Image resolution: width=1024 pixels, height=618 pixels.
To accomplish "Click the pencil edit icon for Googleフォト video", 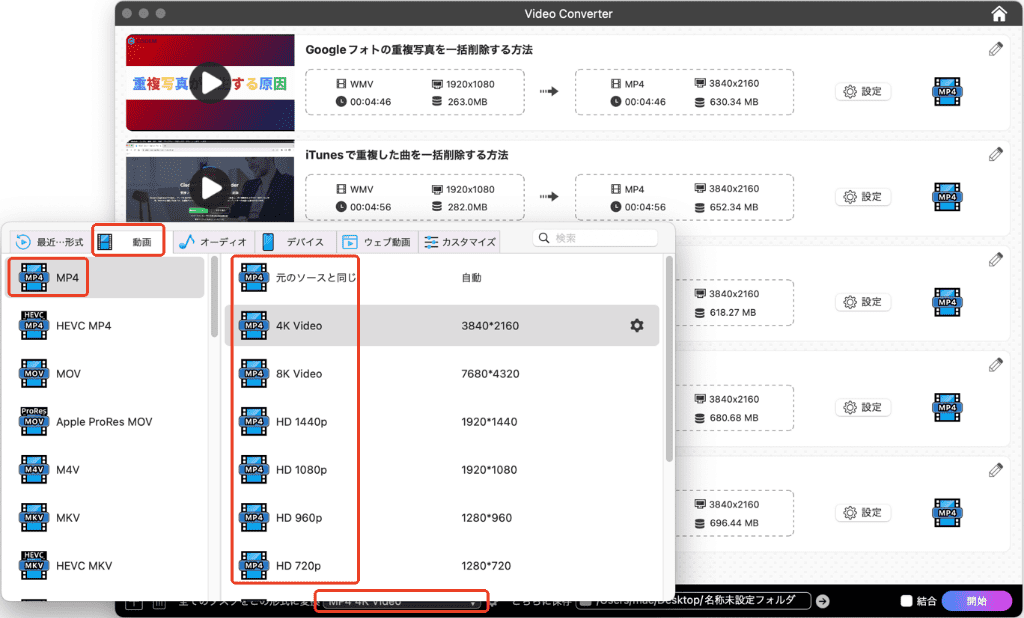I will [995, 48].
